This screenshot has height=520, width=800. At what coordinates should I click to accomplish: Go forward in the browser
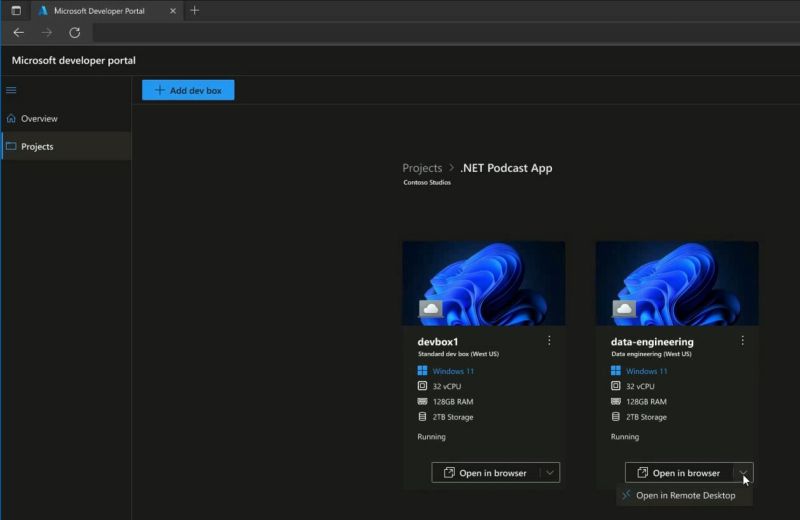(x=47, y=33)
